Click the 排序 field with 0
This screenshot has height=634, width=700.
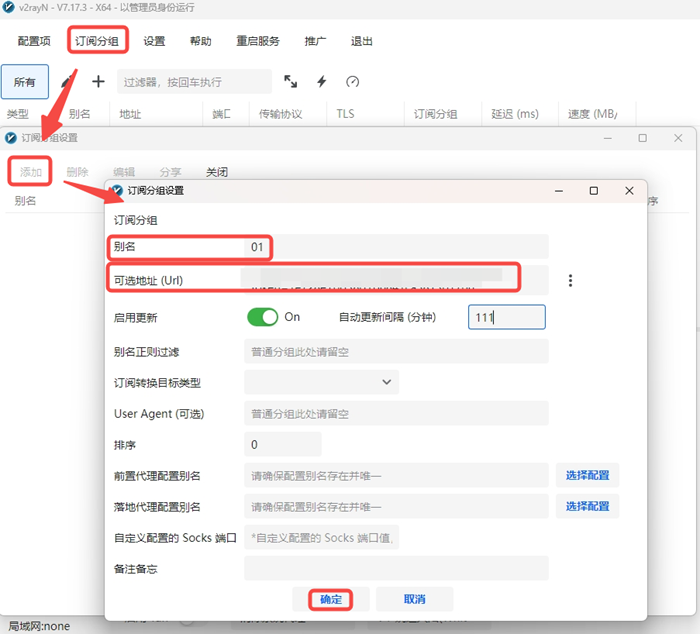[283, 444]
